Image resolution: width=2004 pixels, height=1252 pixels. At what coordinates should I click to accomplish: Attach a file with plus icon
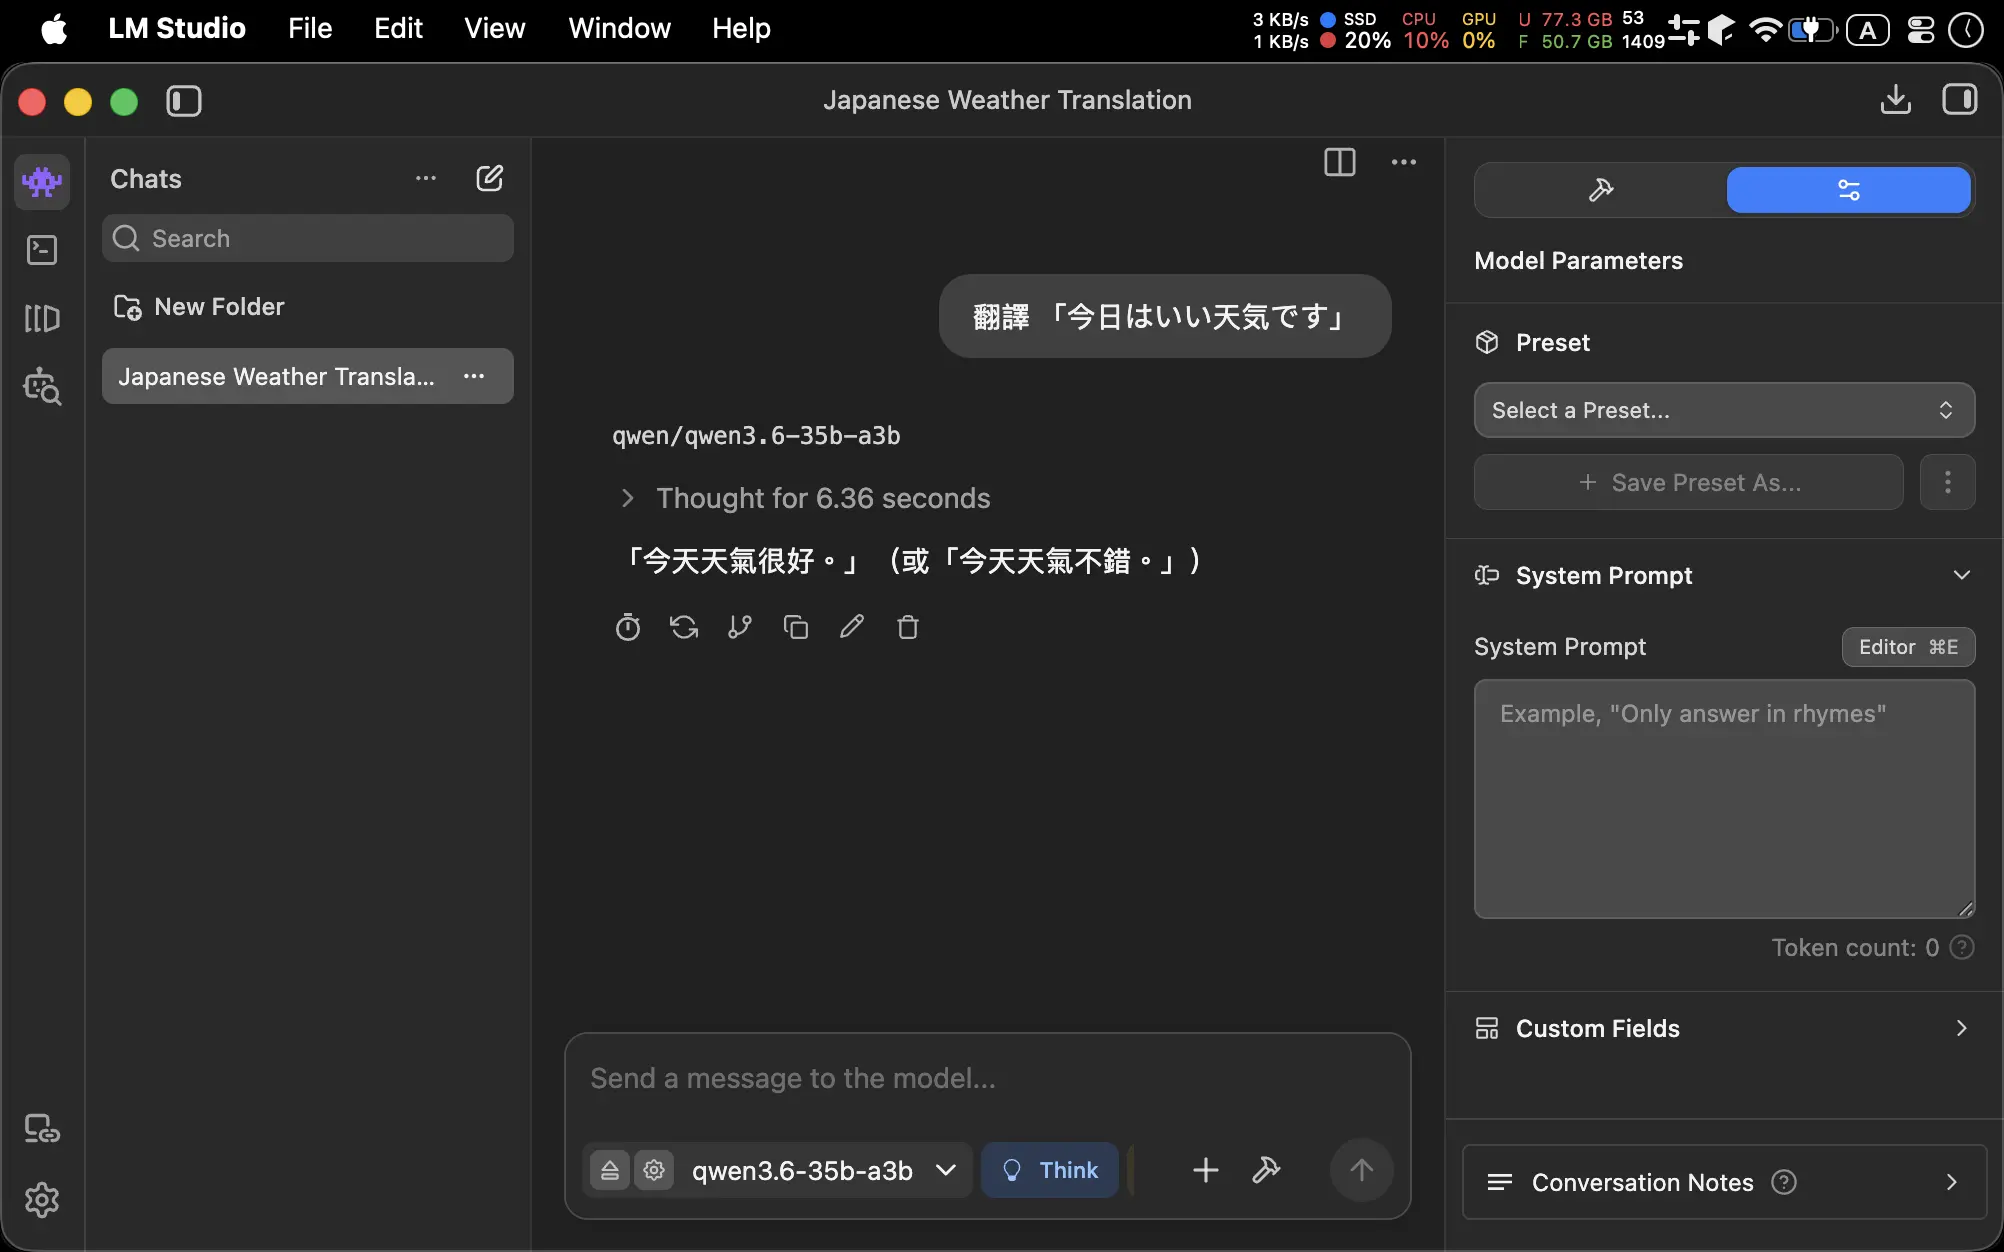pyautogui.click(x=1206, y=1170)
